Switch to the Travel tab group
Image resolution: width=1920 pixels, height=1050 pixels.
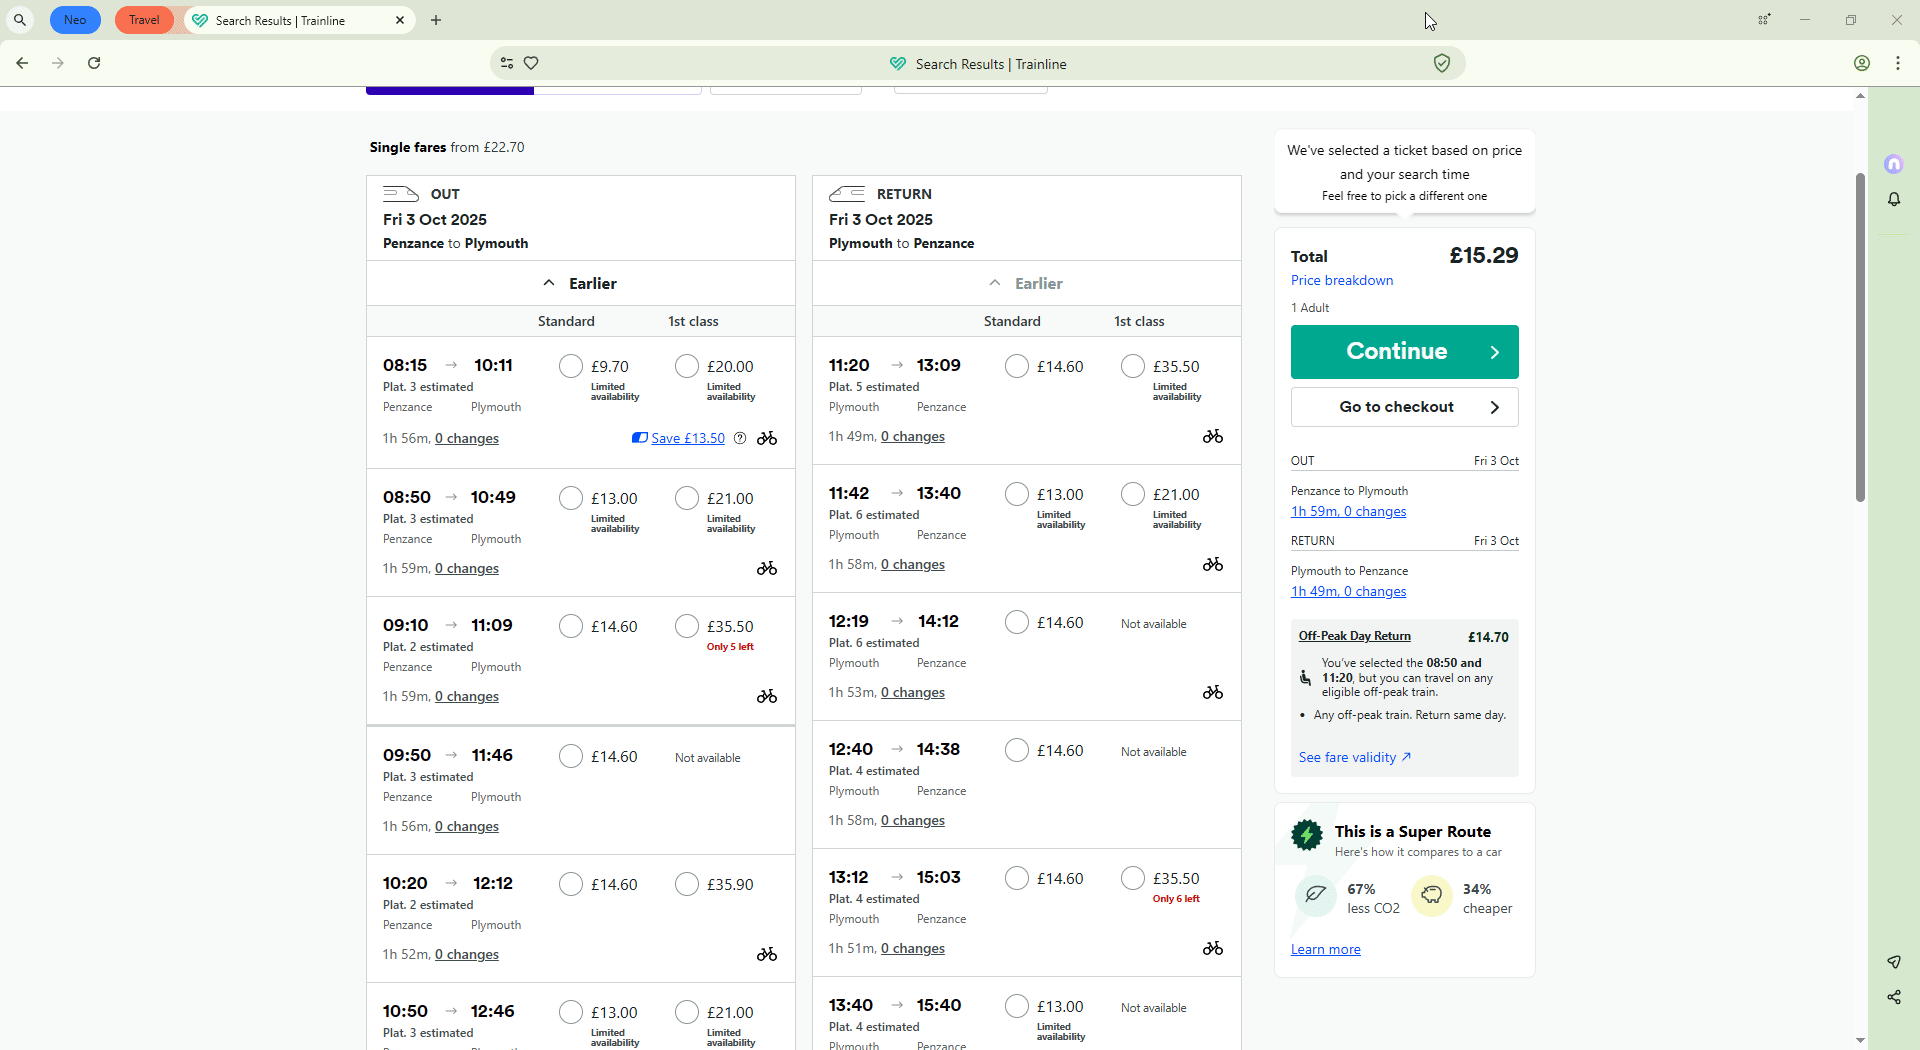tap(144, 20)
